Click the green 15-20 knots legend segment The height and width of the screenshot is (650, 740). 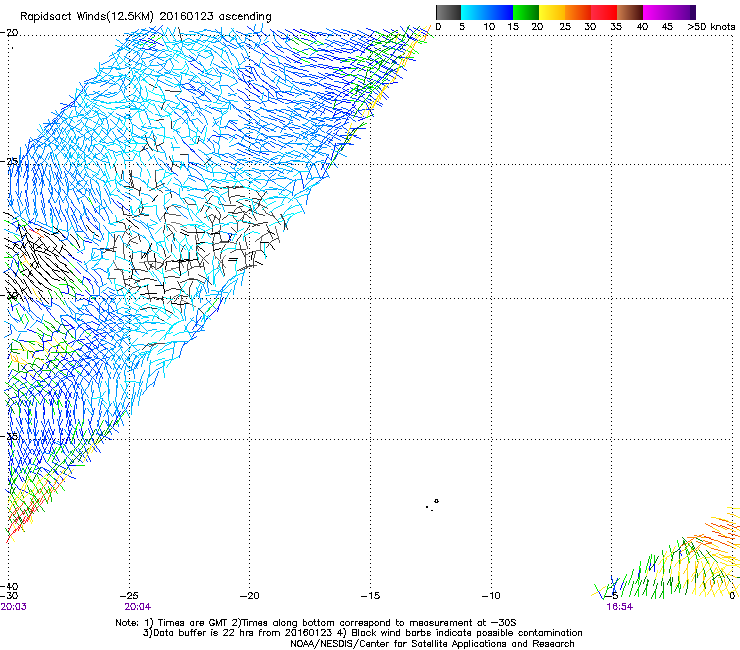pos(526,12)
